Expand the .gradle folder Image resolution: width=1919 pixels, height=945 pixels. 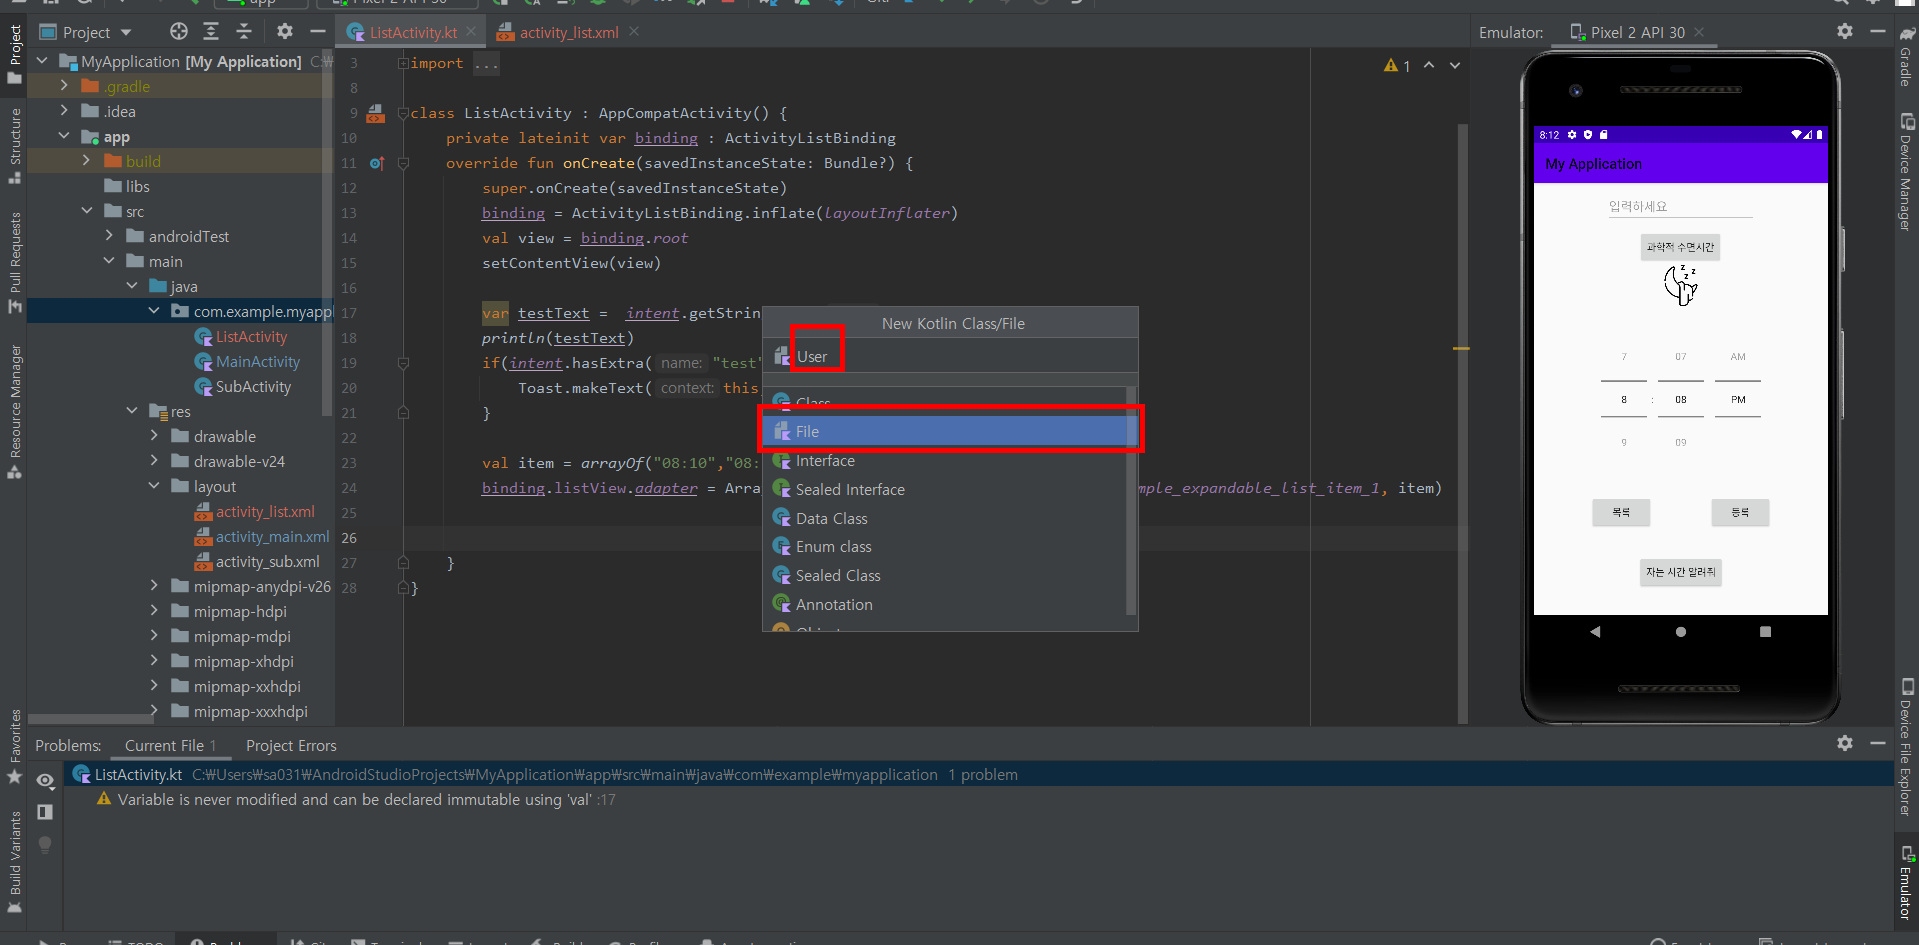point(64,86)
